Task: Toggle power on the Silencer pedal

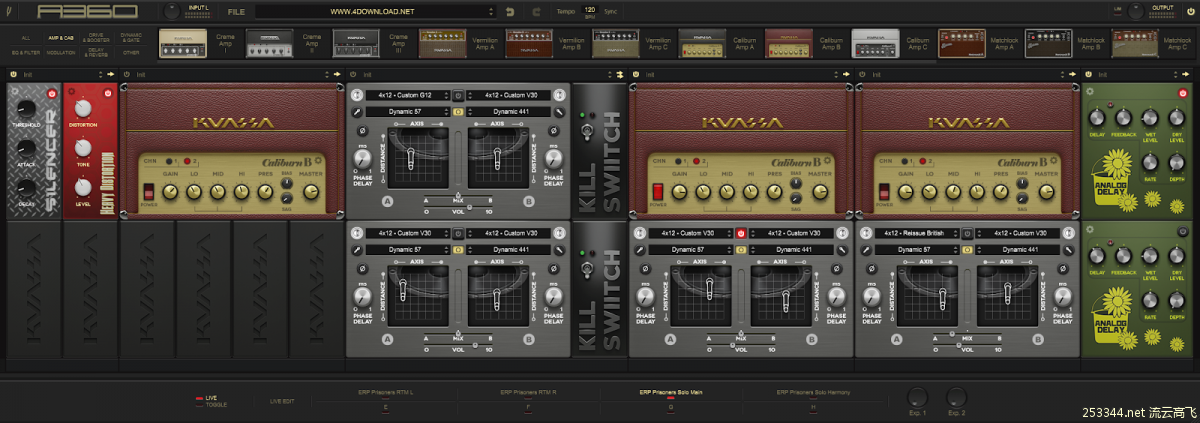Action: pyautogui.click(x=51, y=92)
